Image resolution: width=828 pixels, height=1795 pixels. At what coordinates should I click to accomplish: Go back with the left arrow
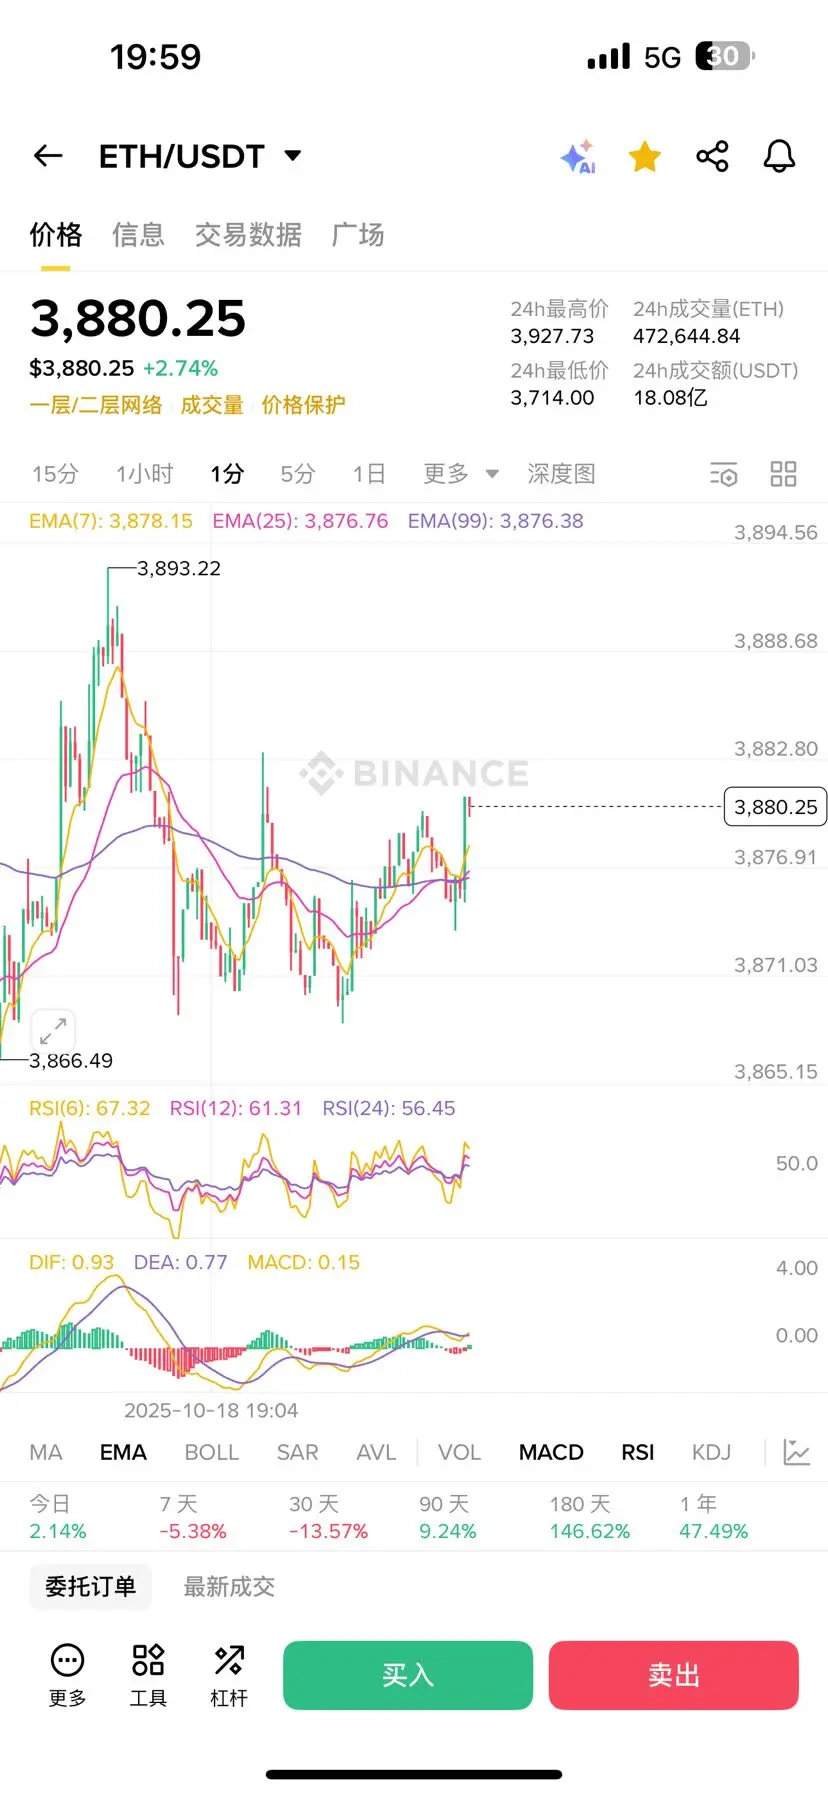(48, 156)
